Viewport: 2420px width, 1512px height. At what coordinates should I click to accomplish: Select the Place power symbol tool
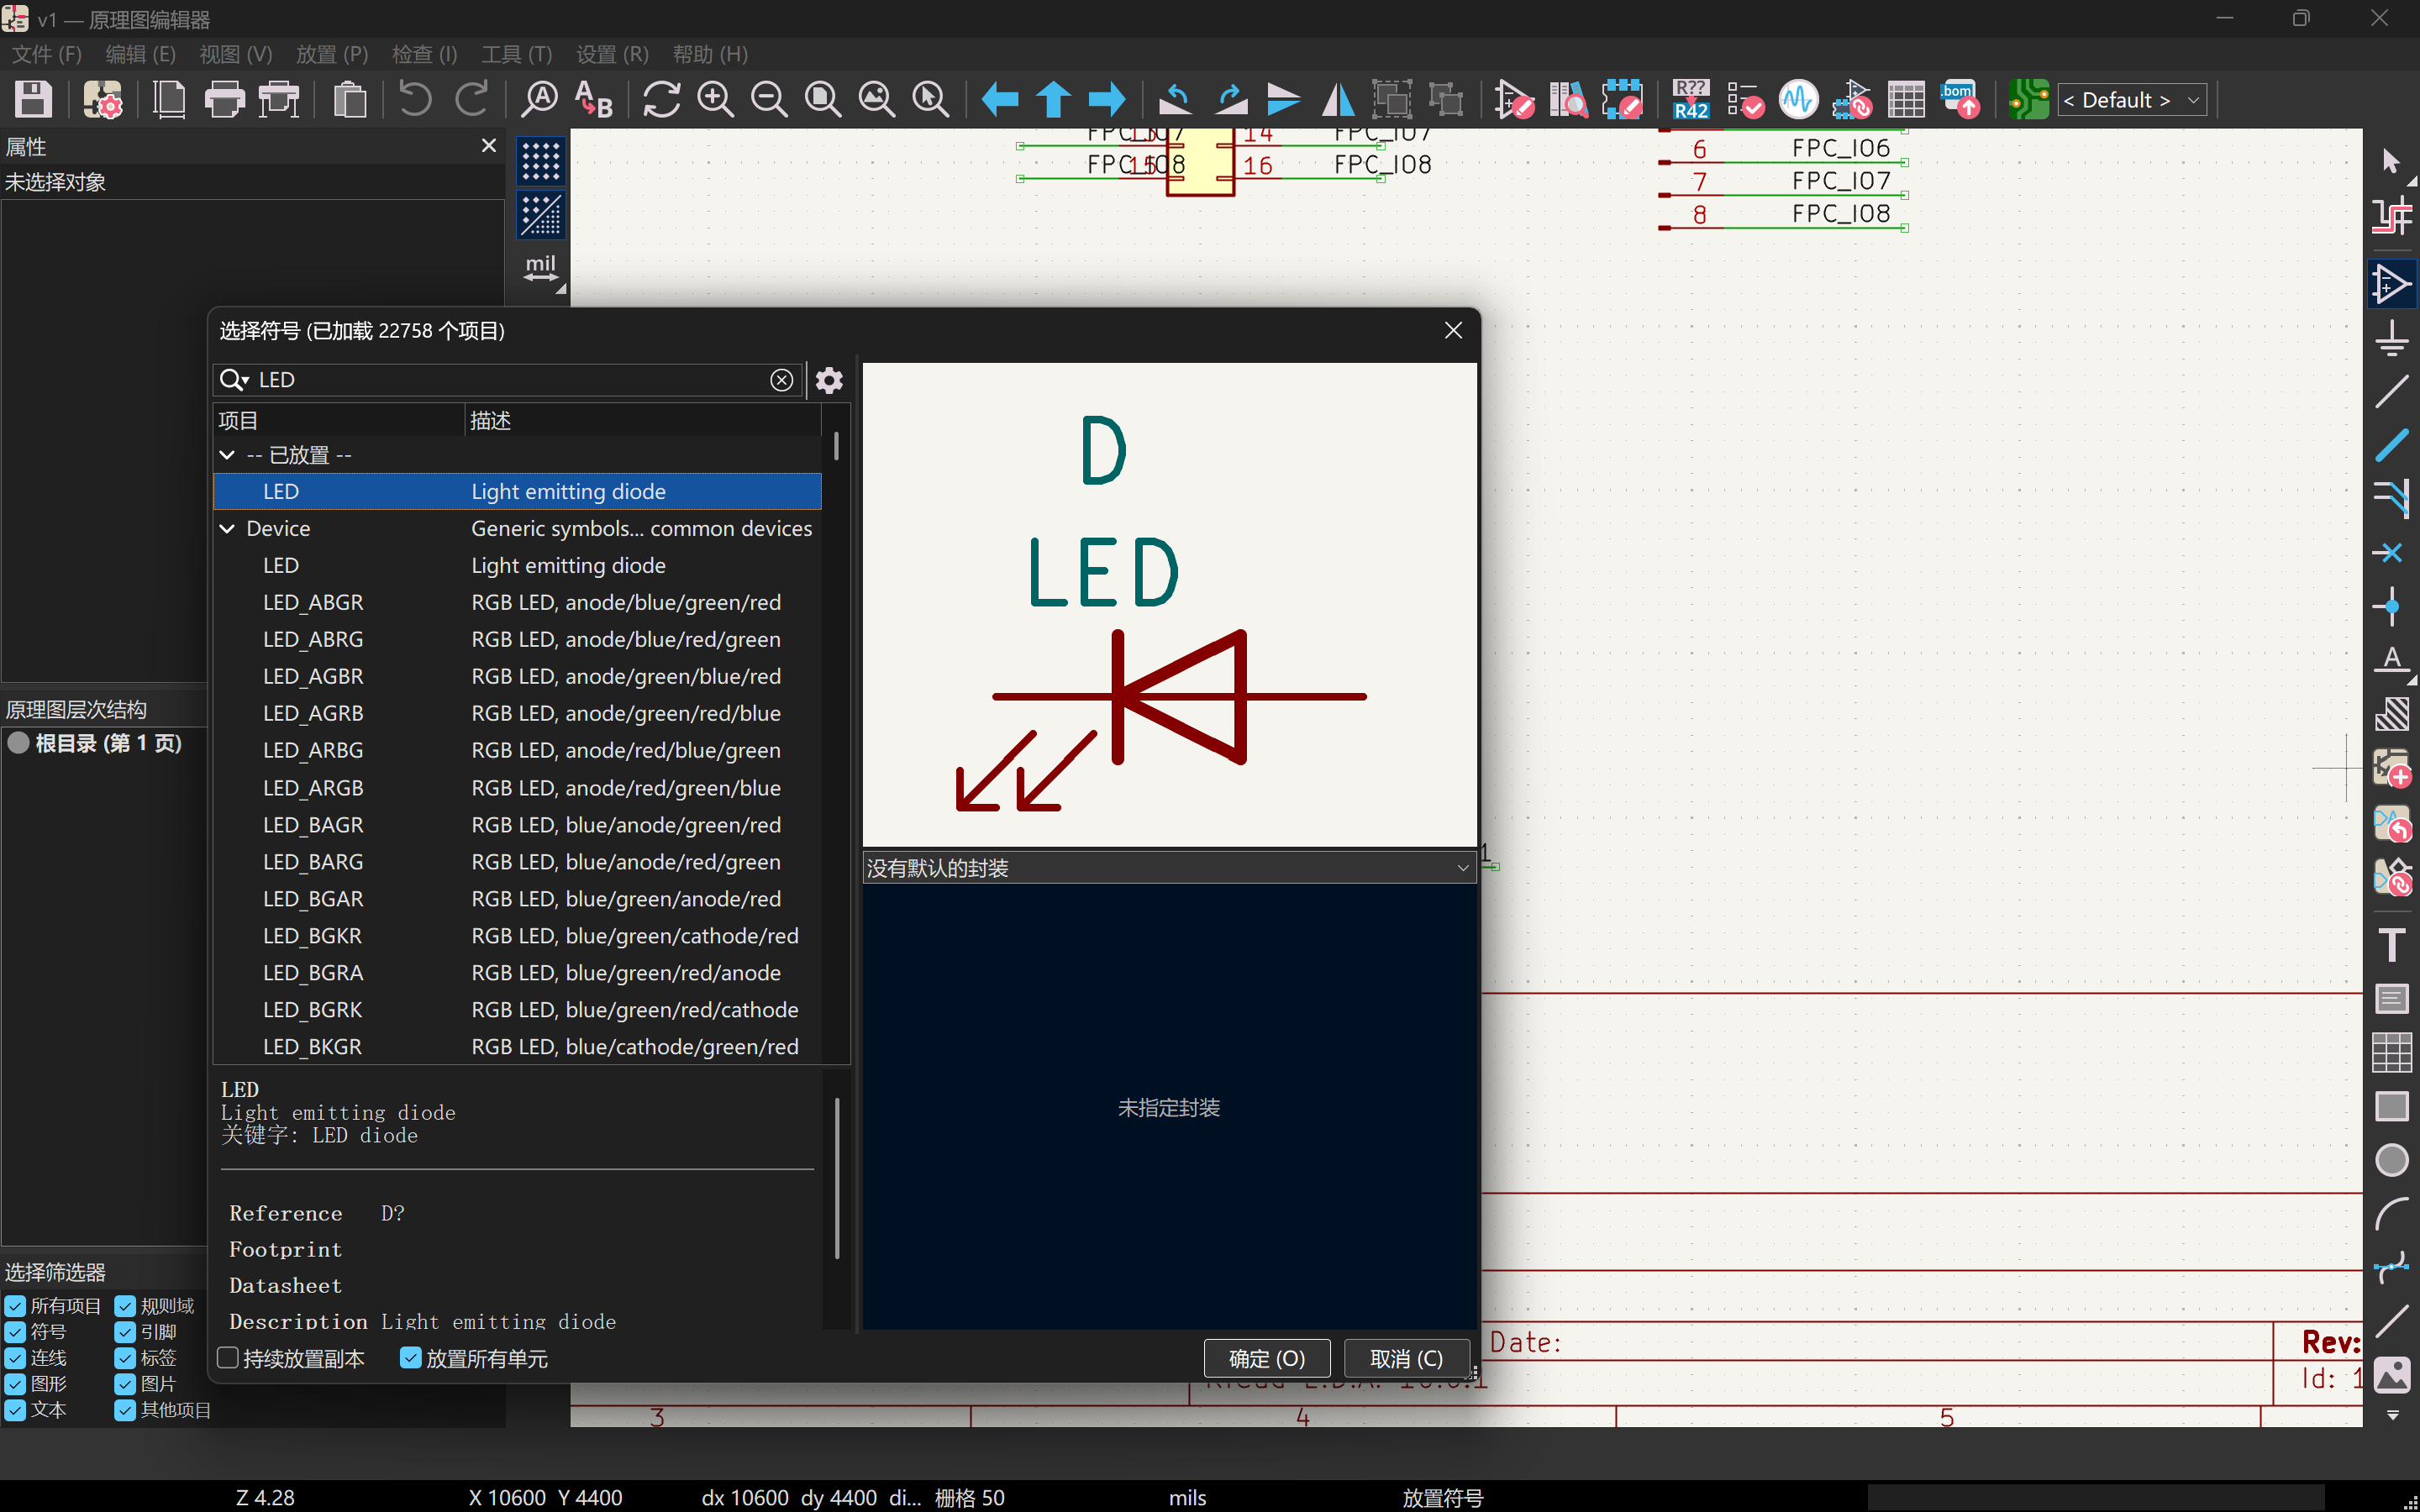2392,339
